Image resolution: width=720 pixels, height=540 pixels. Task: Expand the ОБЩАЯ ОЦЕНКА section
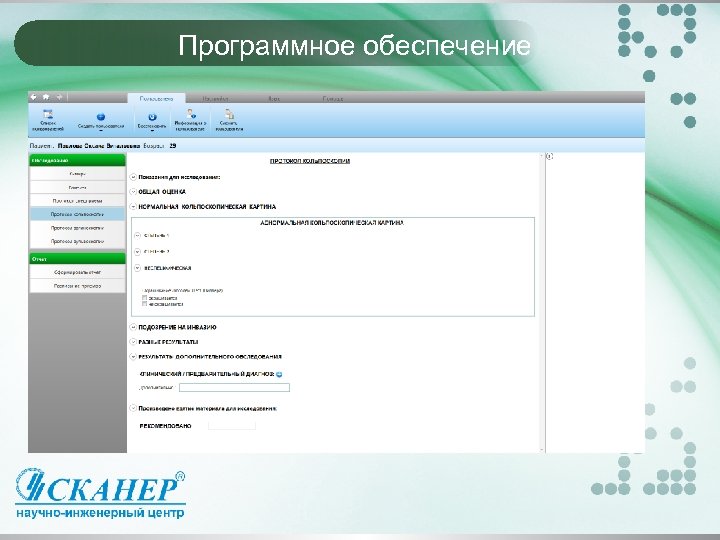coord(133,191)
